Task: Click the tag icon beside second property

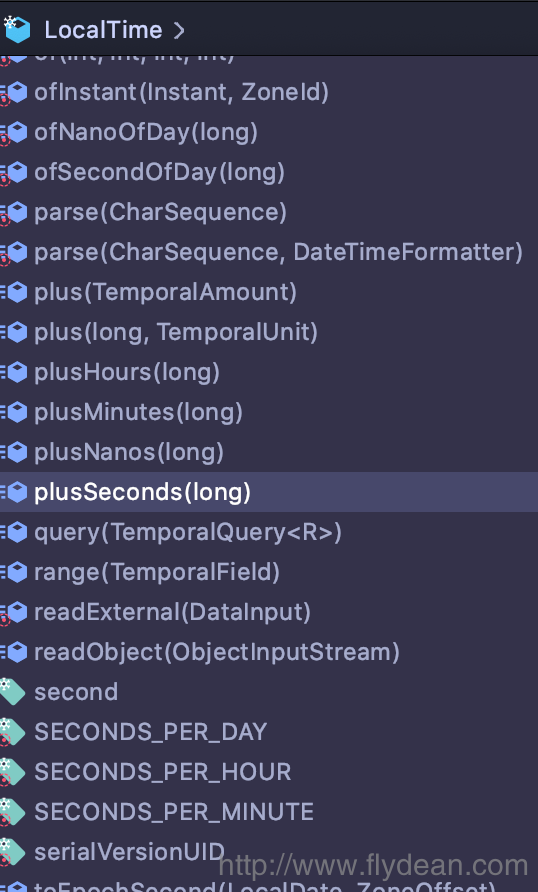Action: tap(13, 692)
